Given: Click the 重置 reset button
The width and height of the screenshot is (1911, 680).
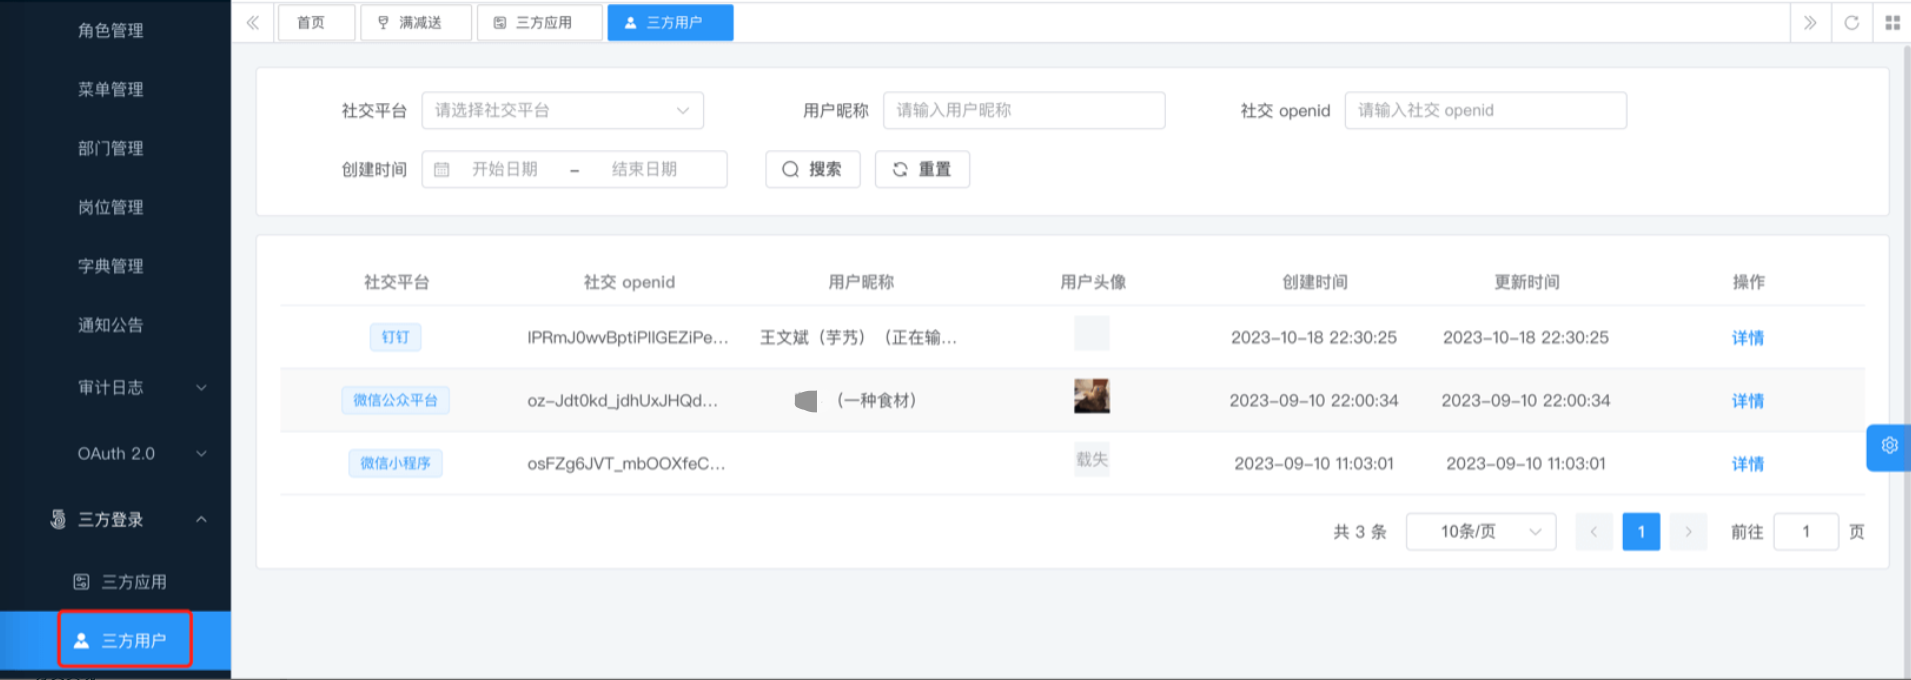Looking at the screenshot, I should [921, 169].
